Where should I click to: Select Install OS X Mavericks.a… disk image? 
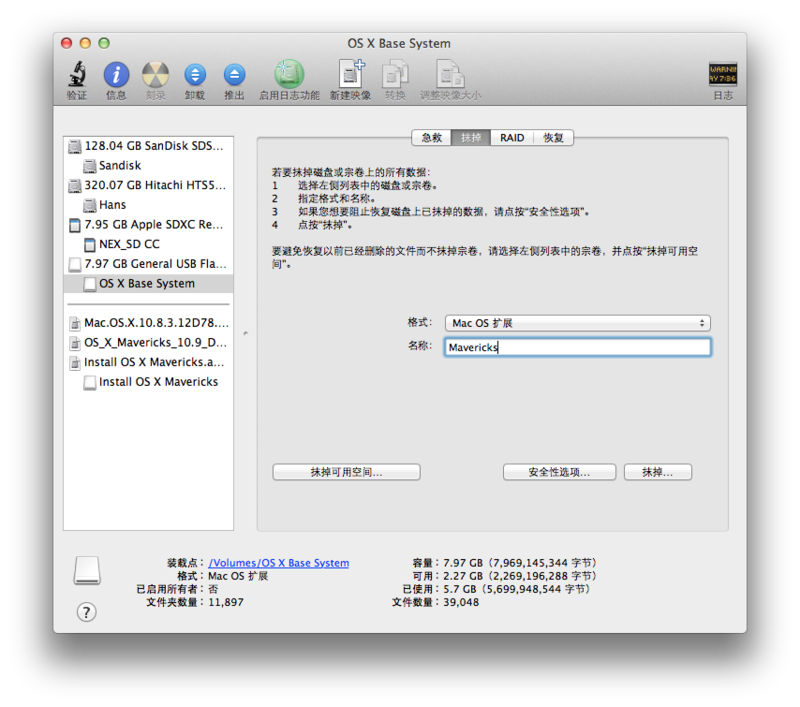pos(148,363)
